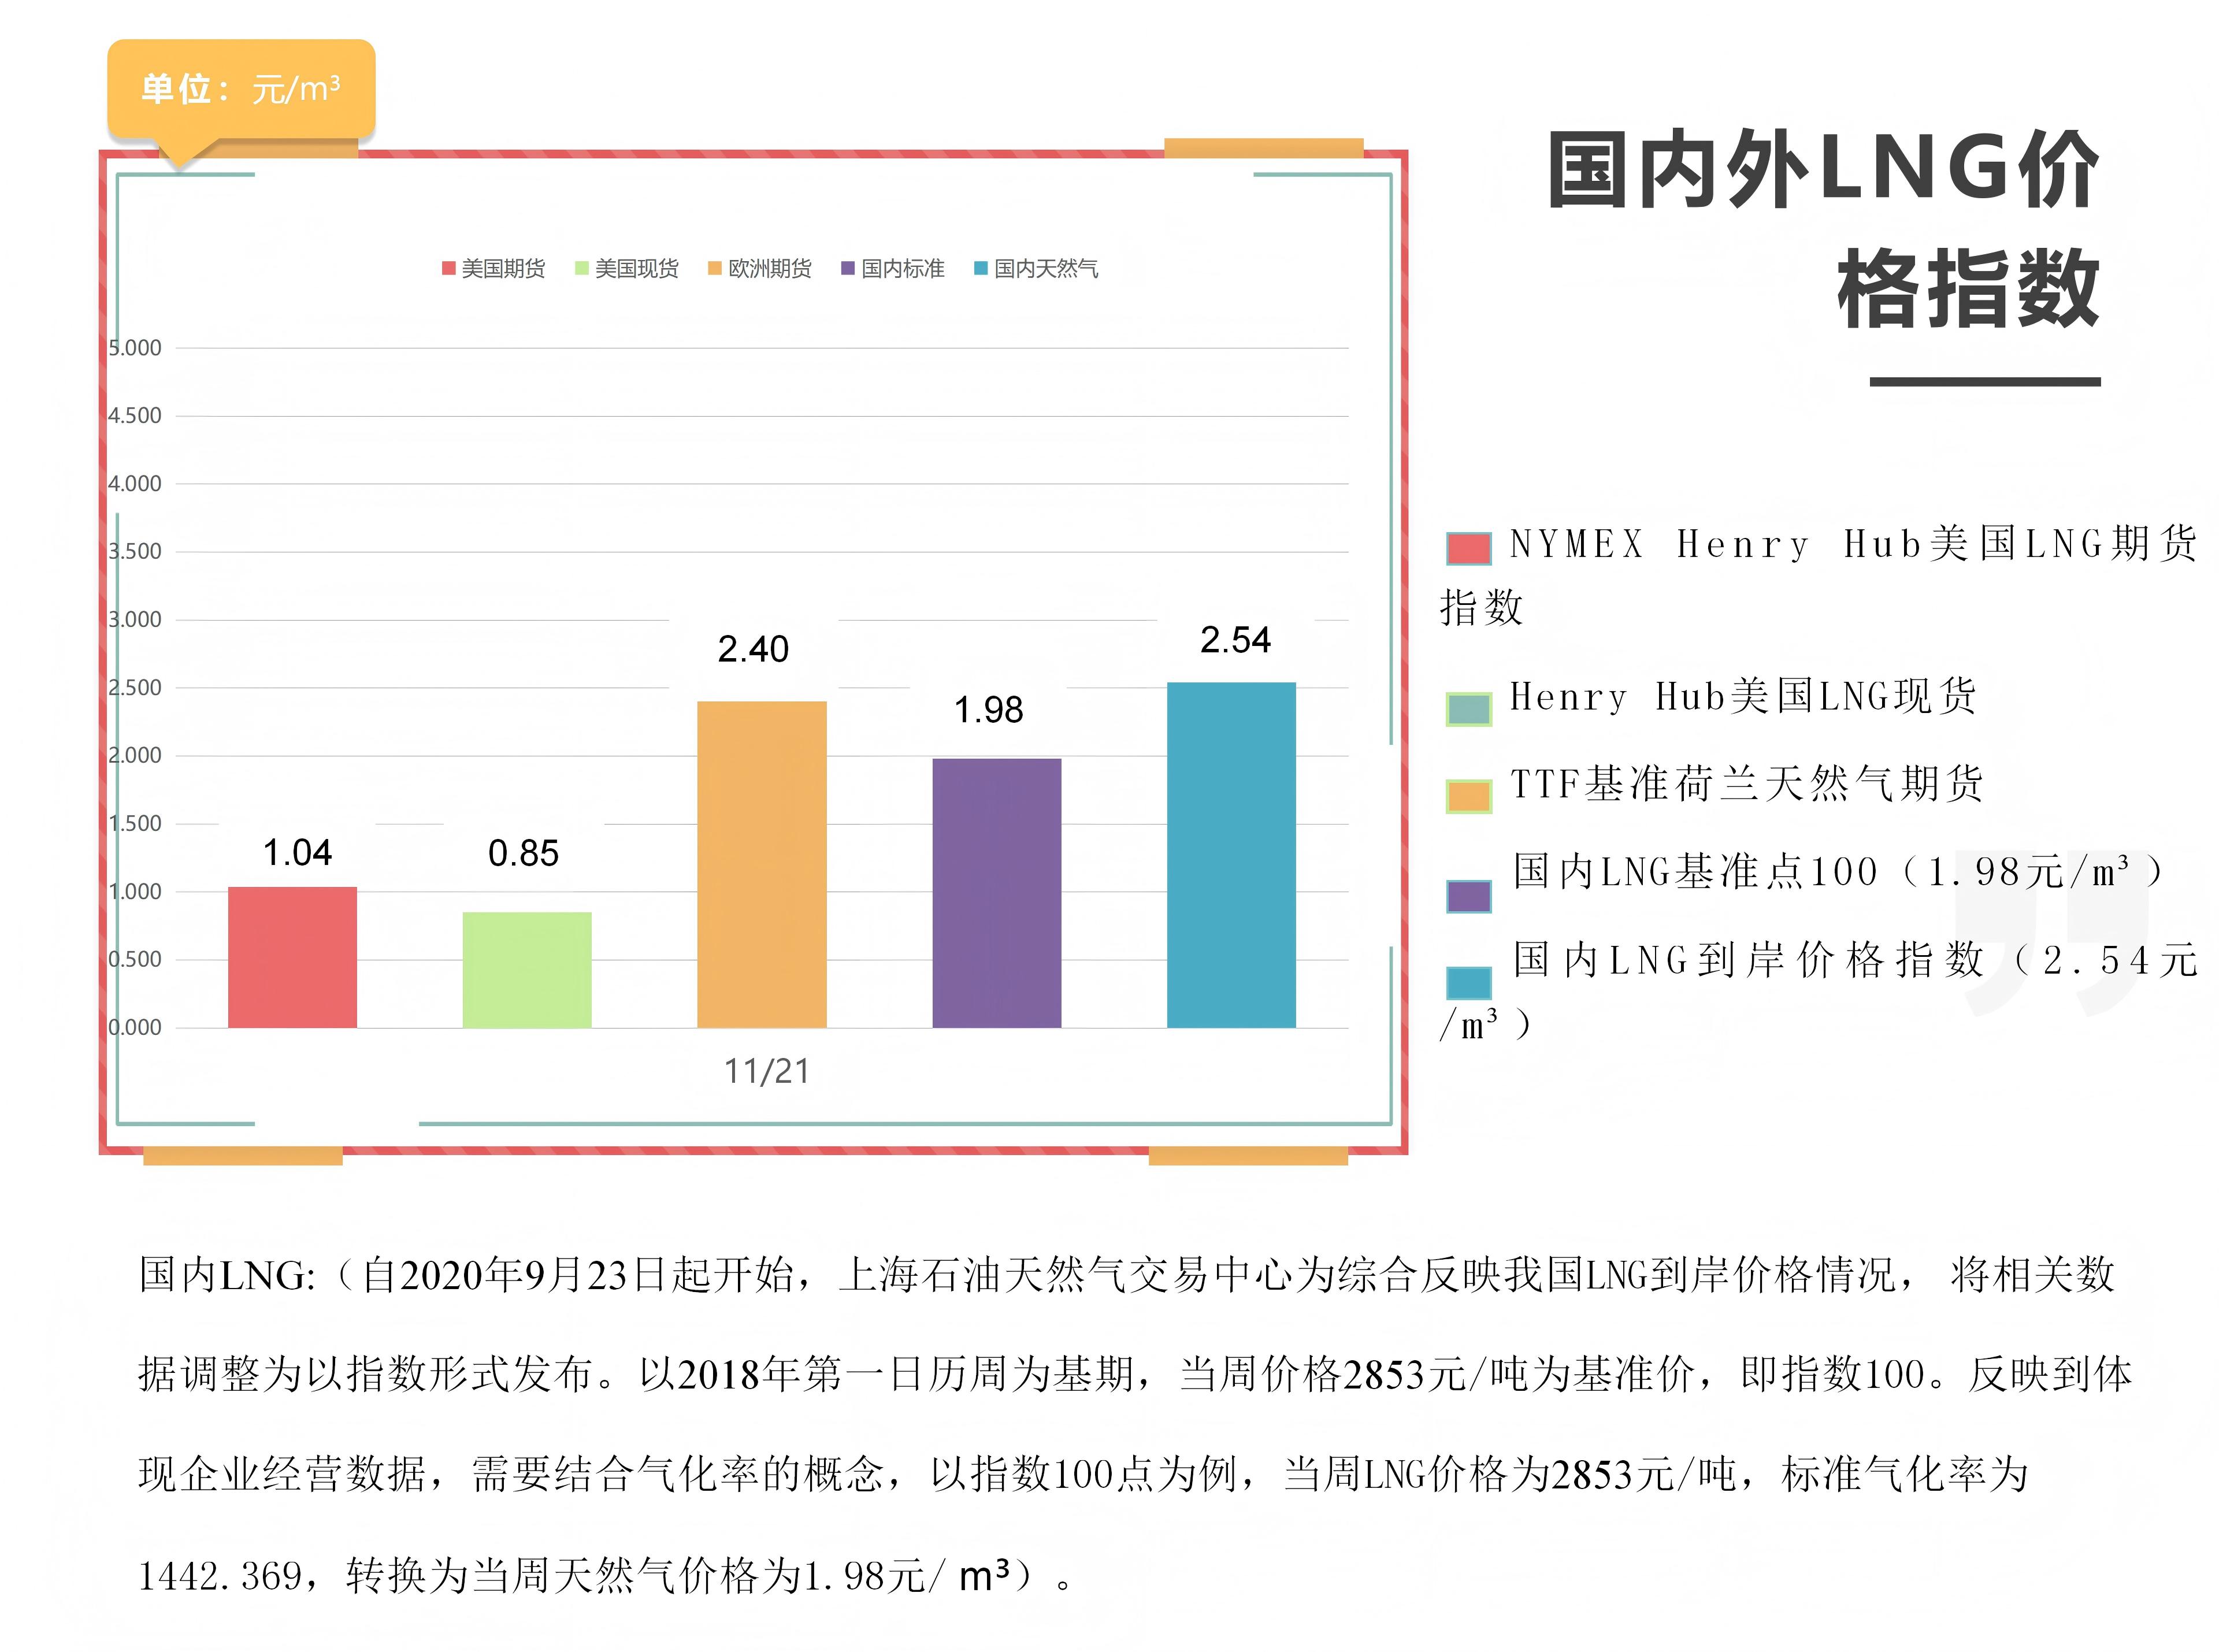This screenshot has height=1652, width=2219.
Task: Click the 2.500 y-axis label
Action: tap(135, 688)
